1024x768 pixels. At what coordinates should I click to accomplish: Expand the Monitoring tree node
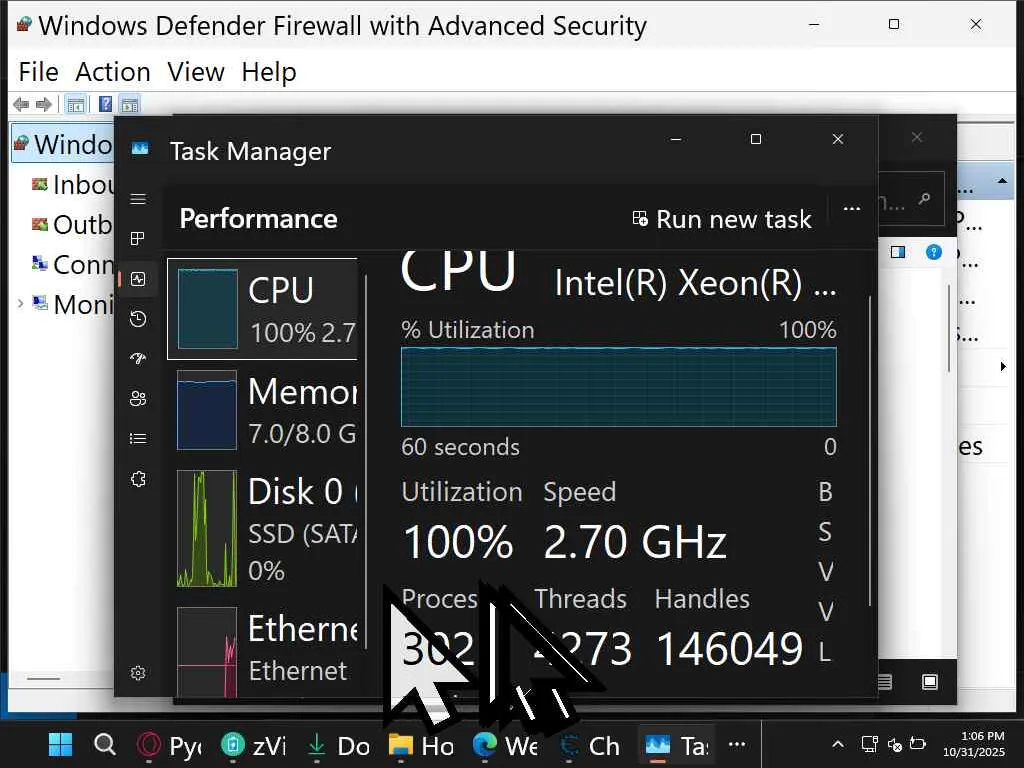(20, 303)
